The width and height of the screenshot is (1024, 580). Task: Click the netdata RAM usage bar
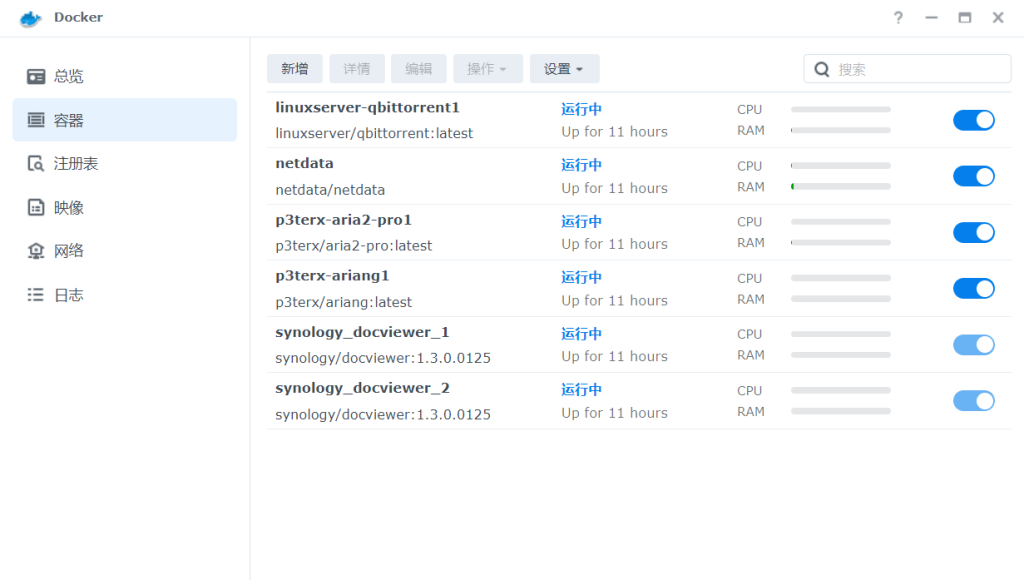pos(840,187)
